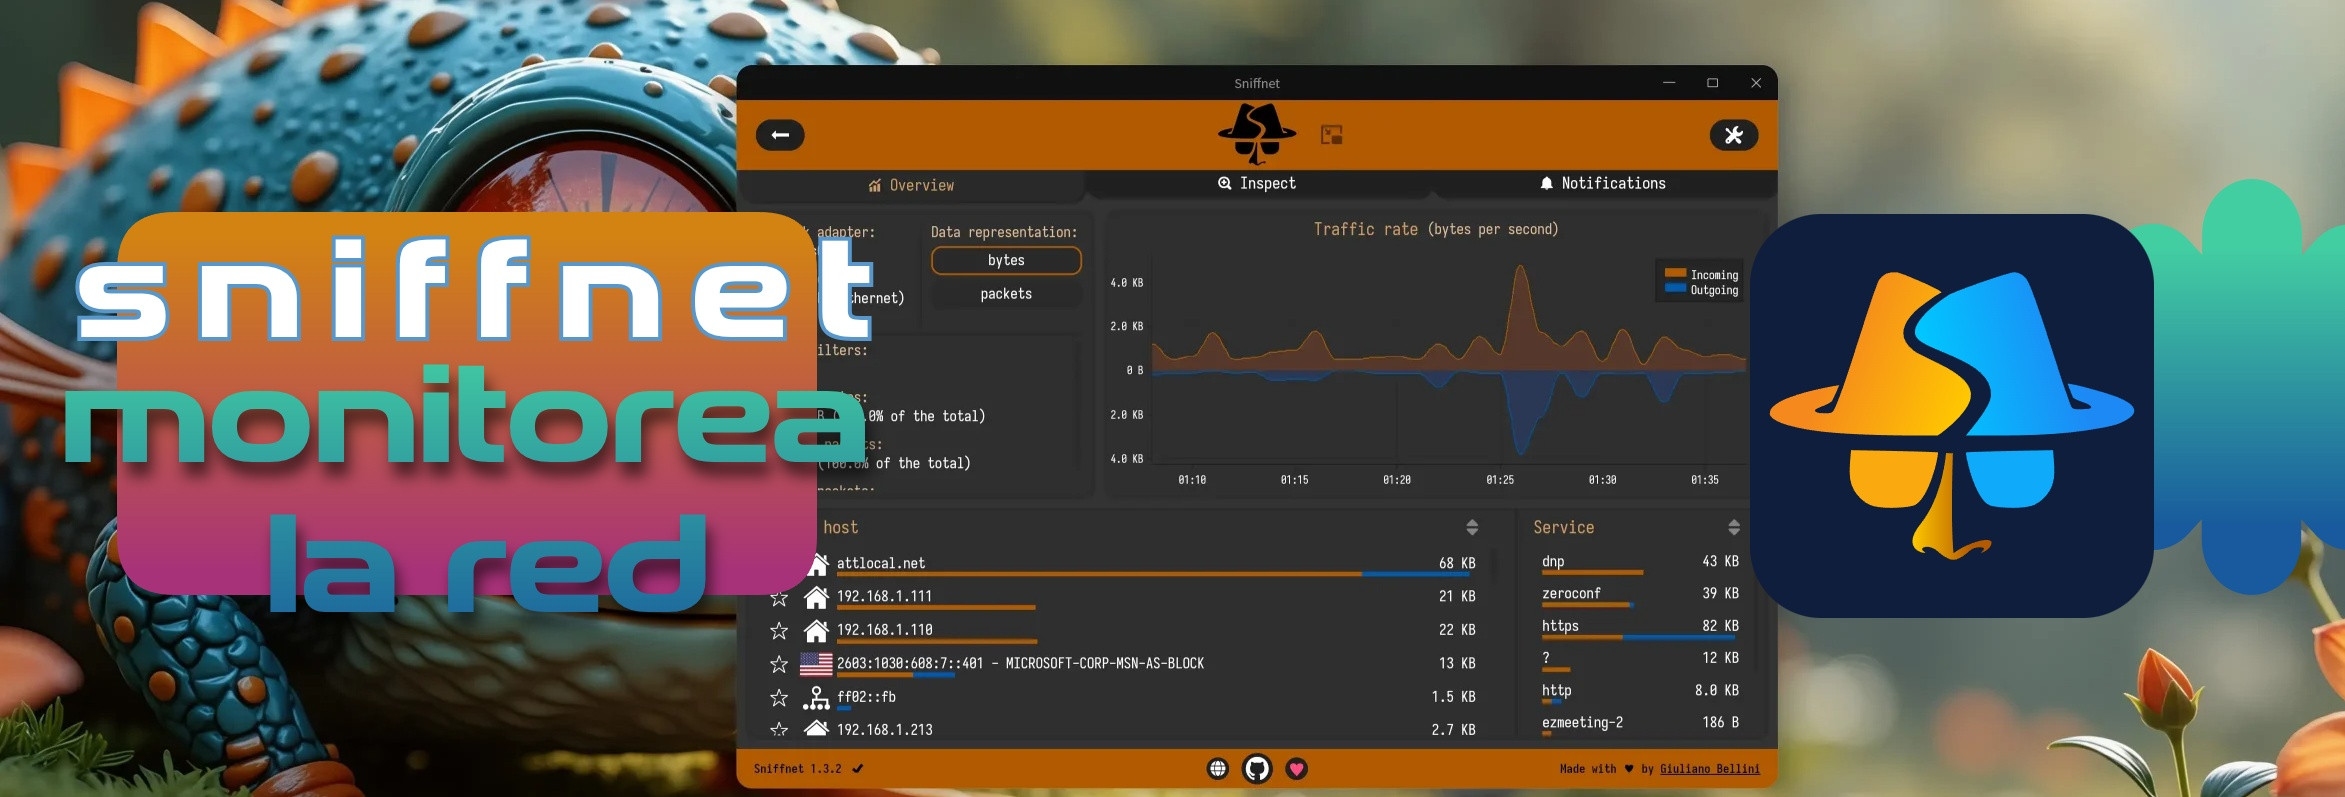Screen dimensions: 2345x797
Task: Maximize the Sniffnet window
Action: click(1712, 83)
